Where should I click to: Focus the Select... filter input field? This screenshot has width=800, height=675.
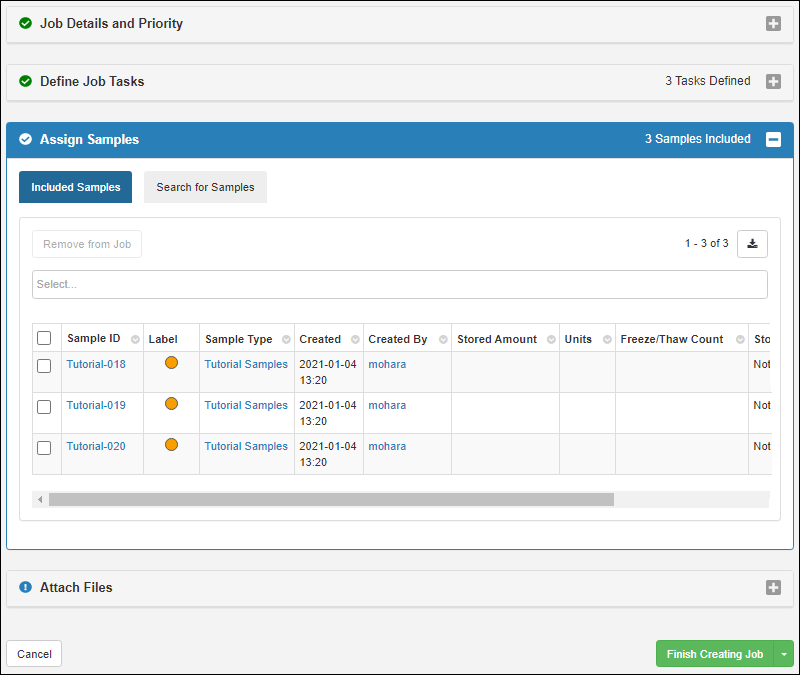click(400, 285)
